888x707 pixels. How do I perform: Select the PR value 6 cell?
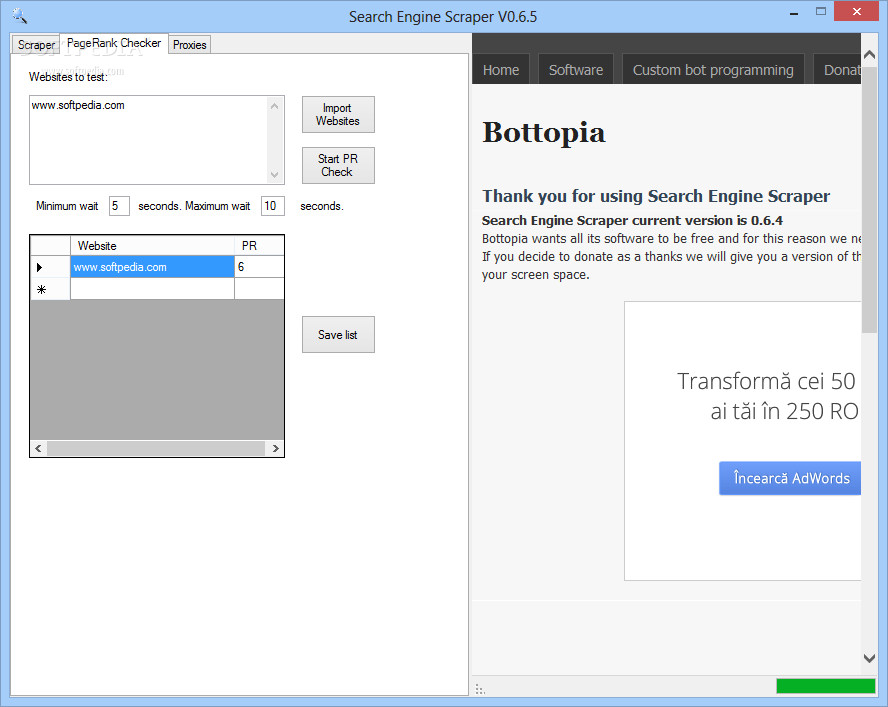coord(259,267)
